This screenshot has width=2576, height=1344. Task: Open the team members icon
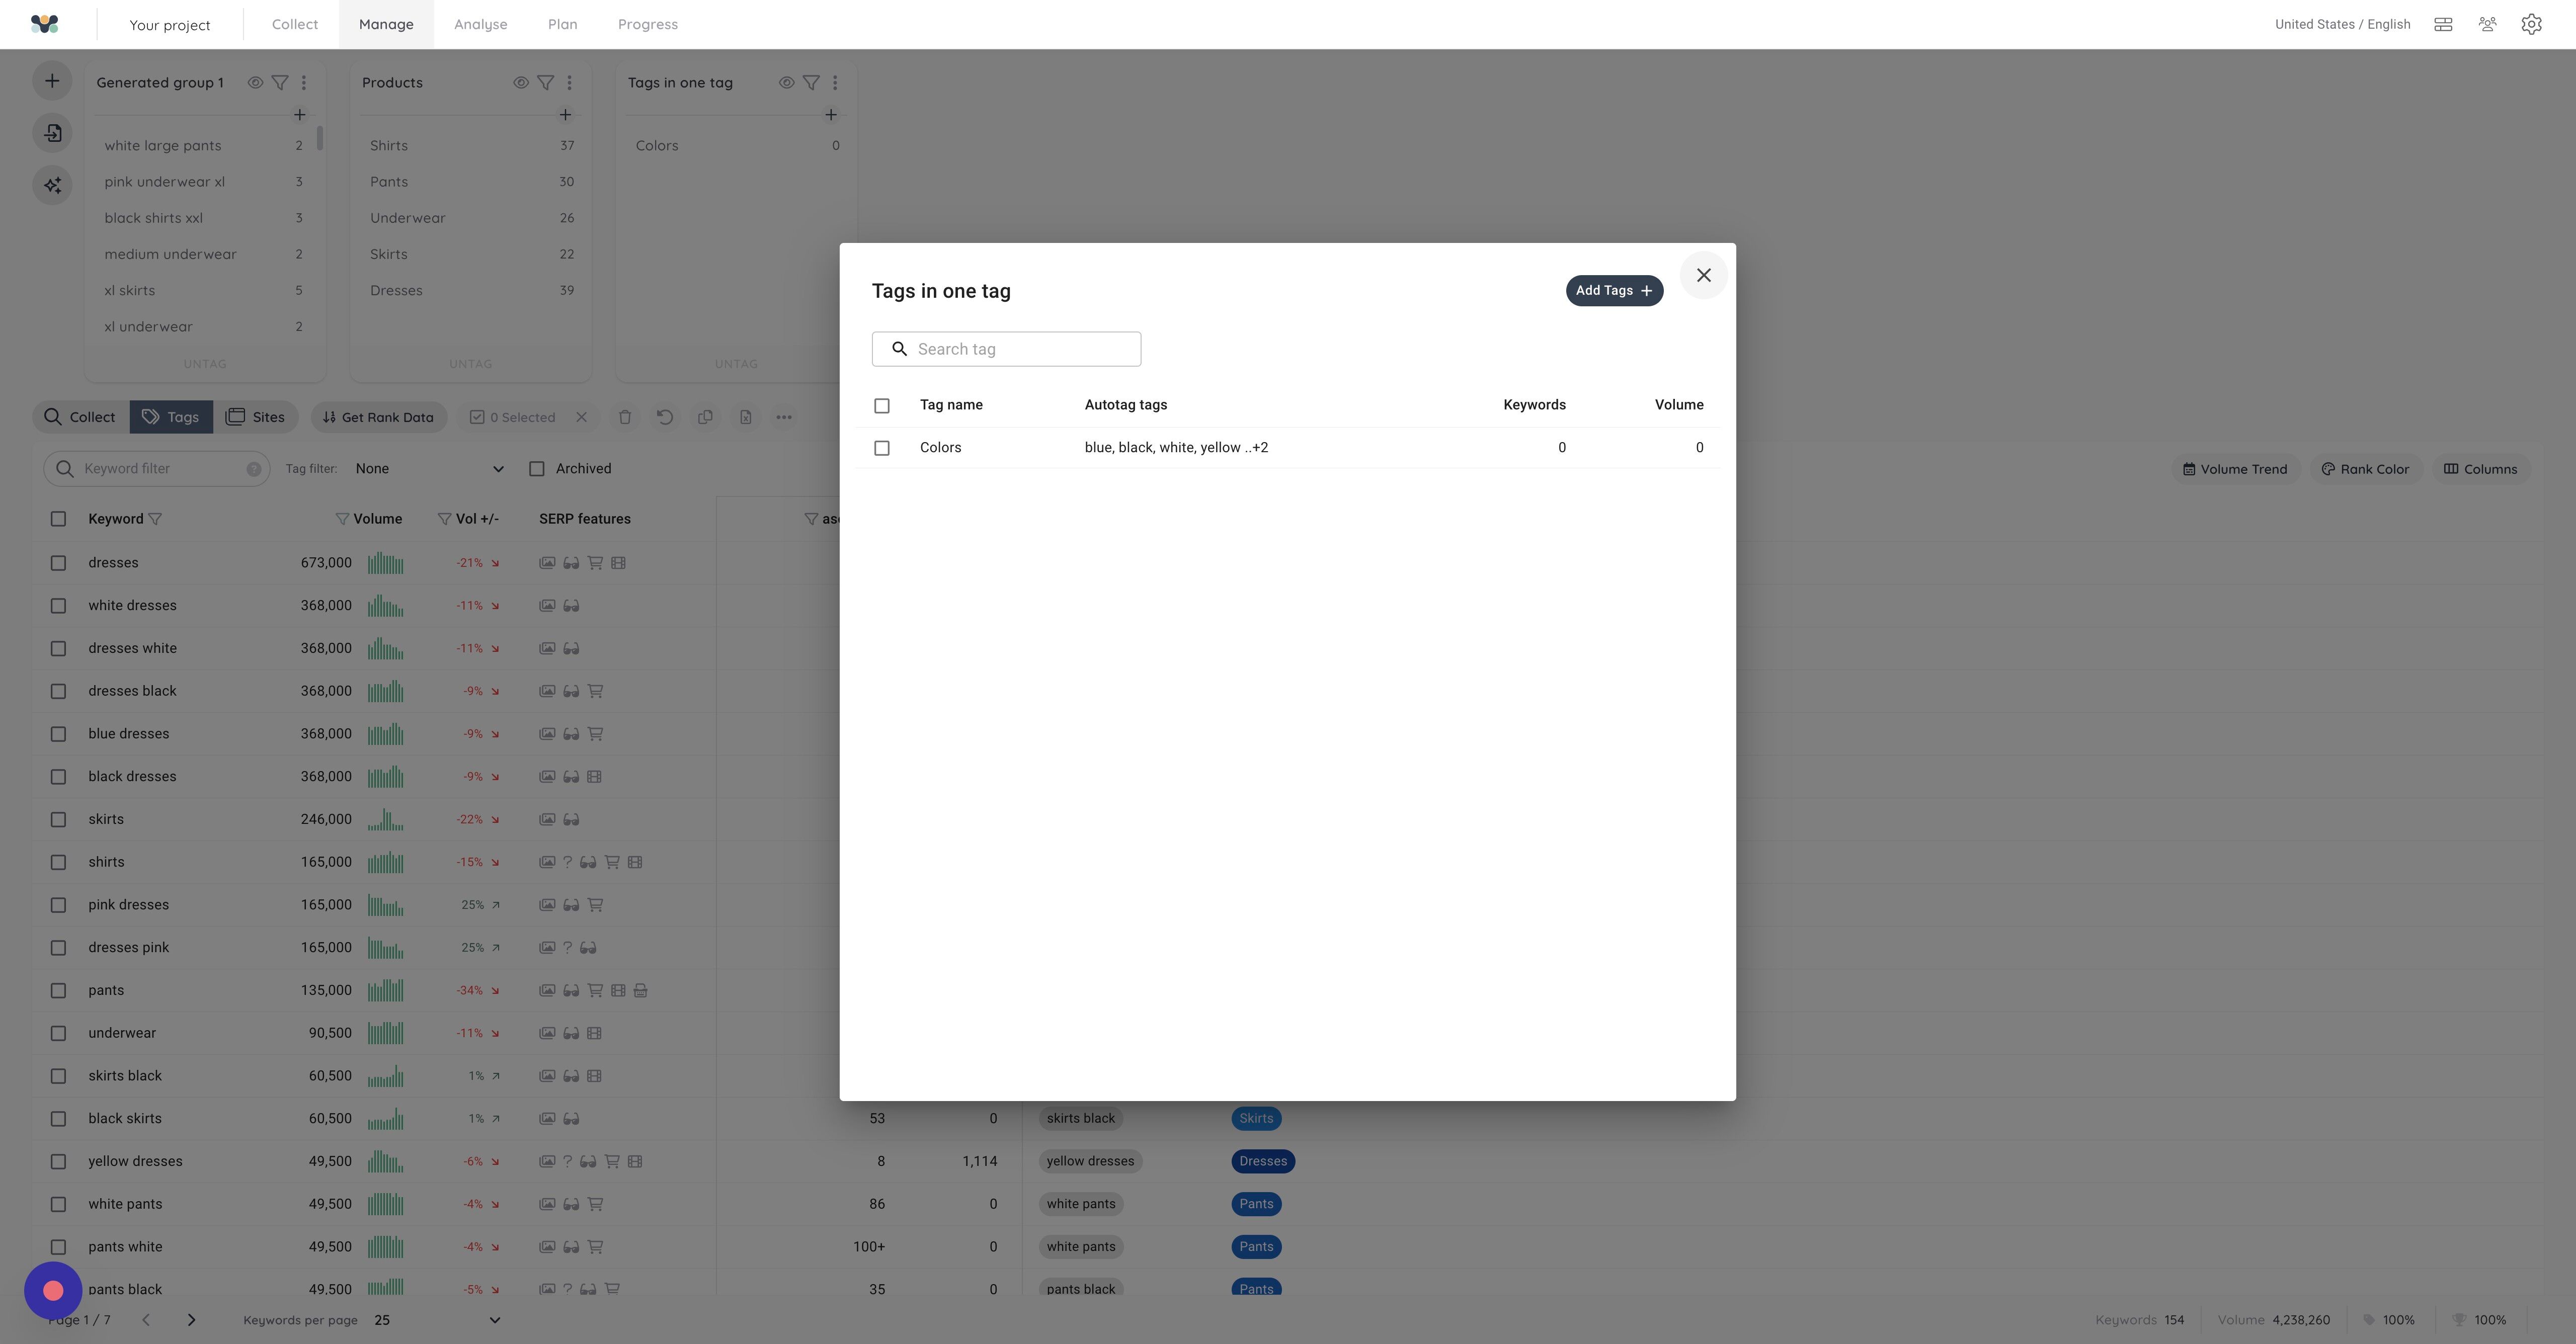[2488, 24]
